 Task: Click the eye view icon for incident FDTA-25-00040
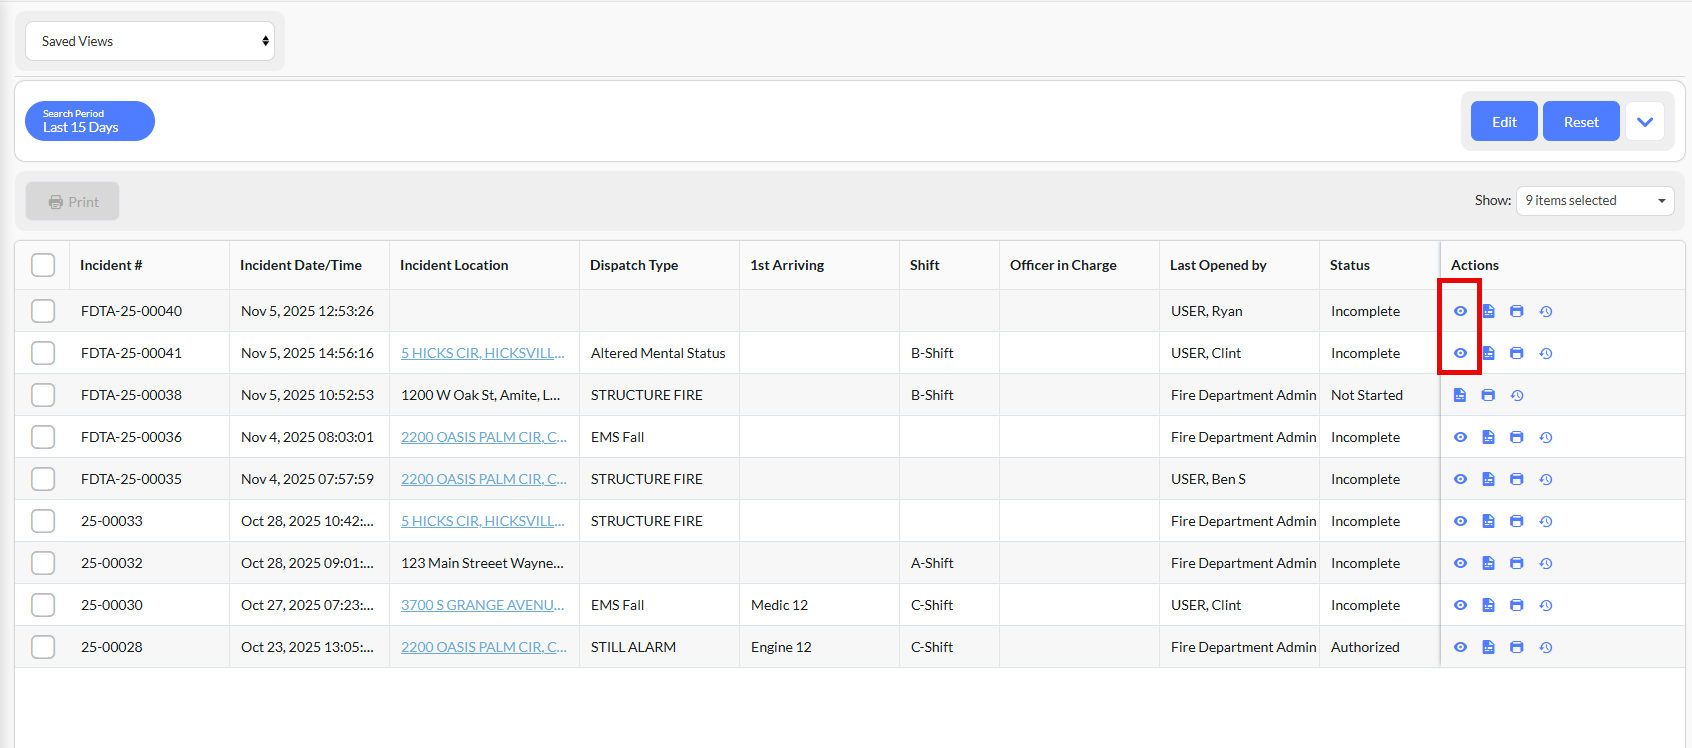click(1460, 311)
